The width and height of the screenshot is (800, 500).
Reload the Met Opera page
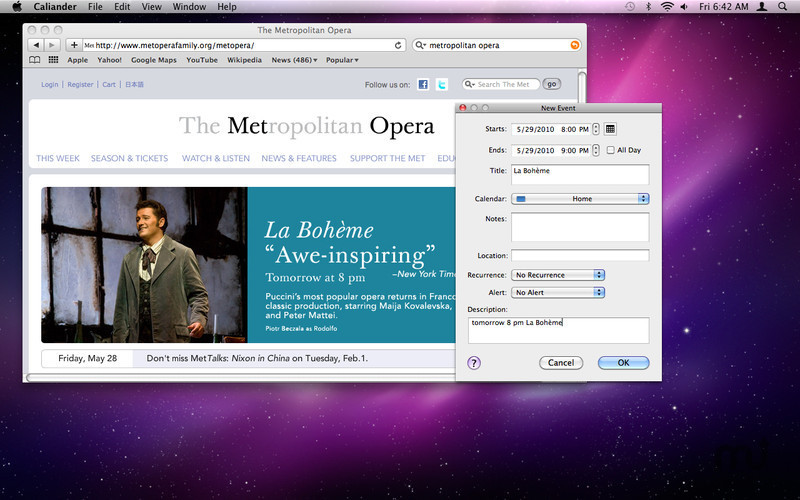pyautogui.click(x=398, y=45)
